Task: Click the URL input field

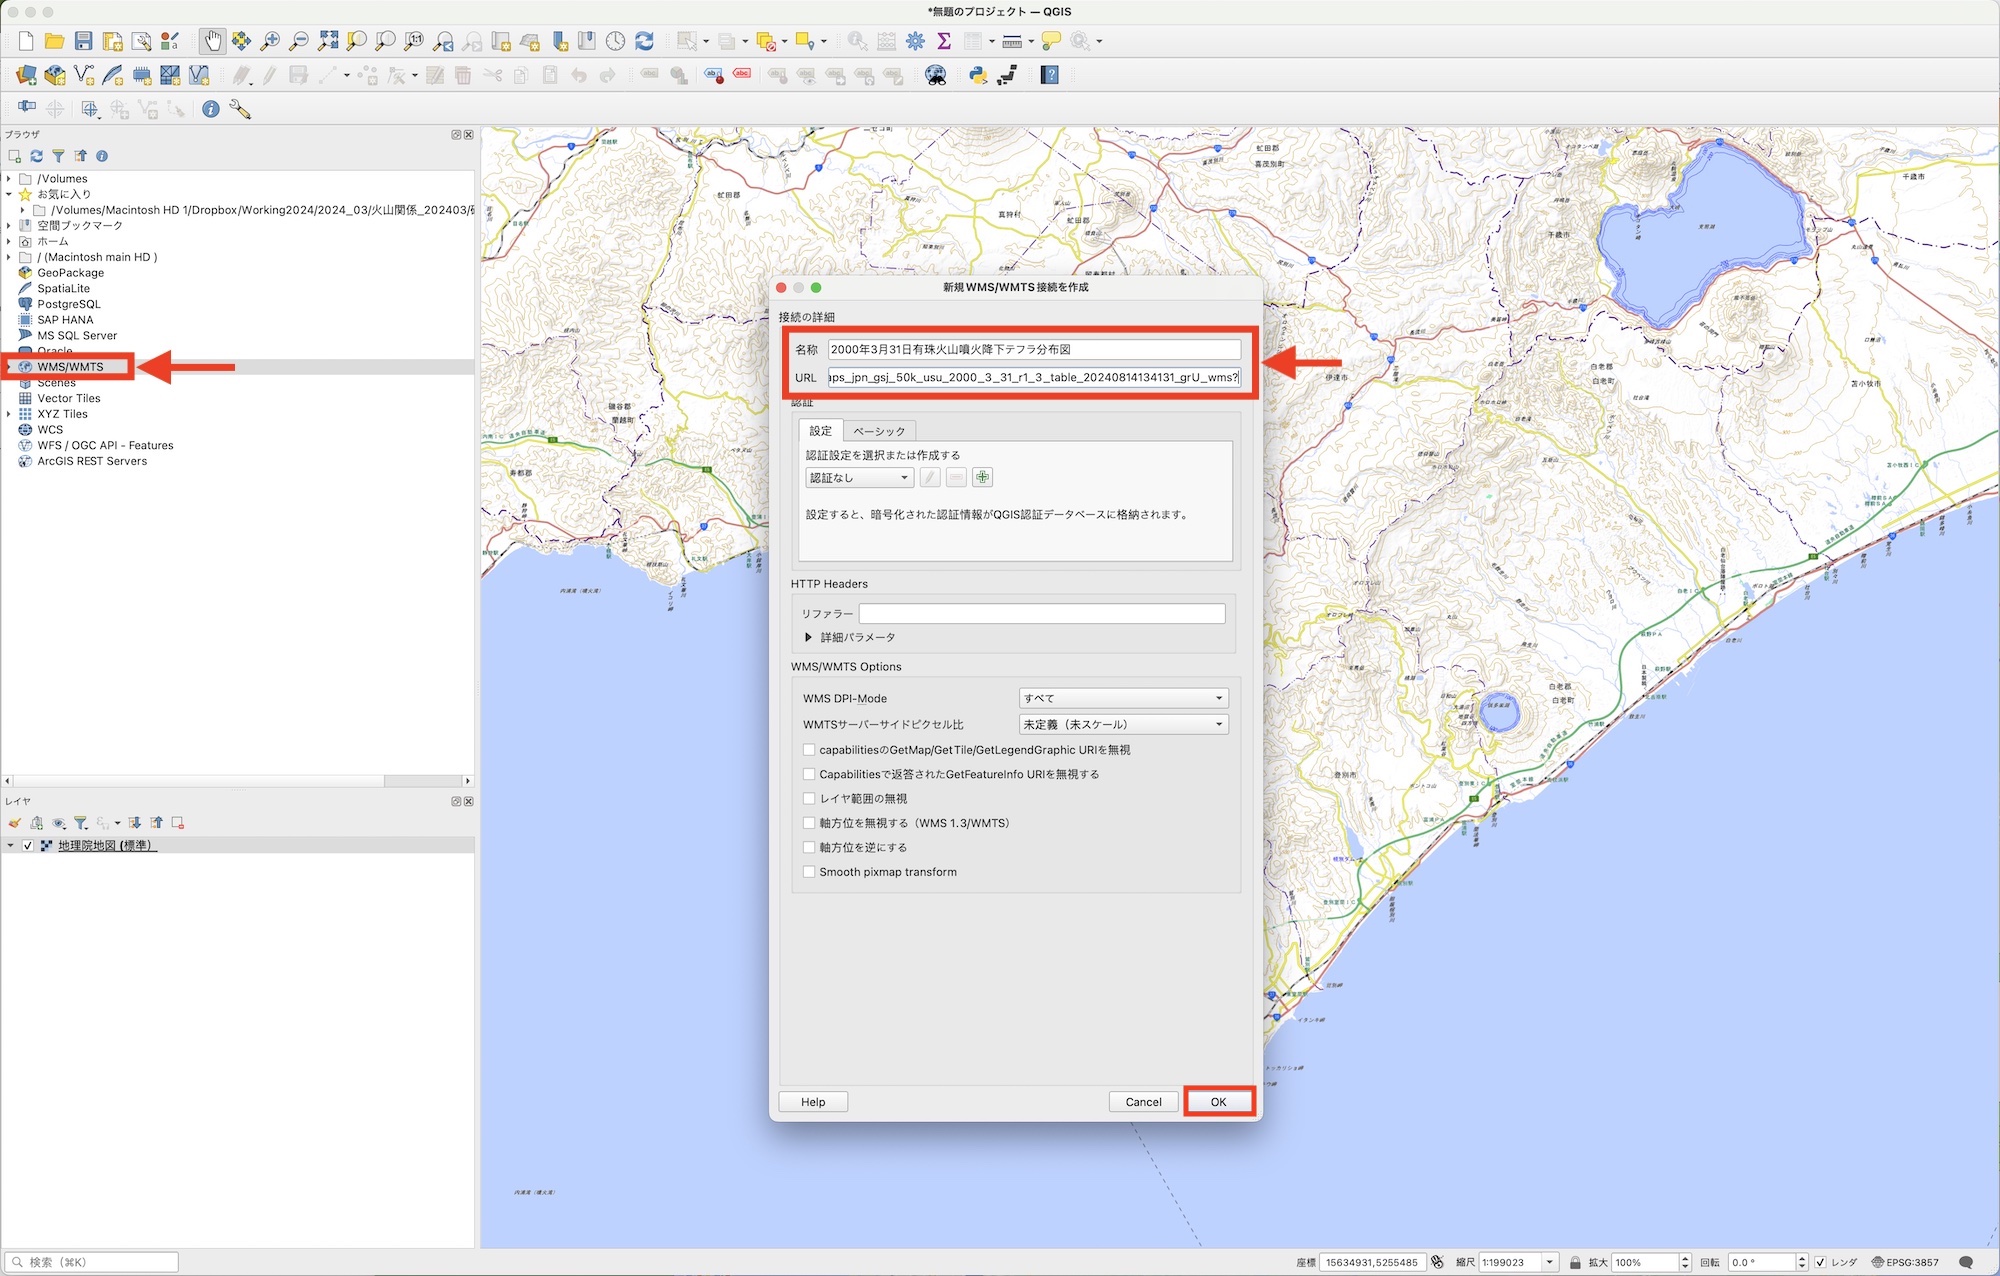Action: click(1034, 377)
